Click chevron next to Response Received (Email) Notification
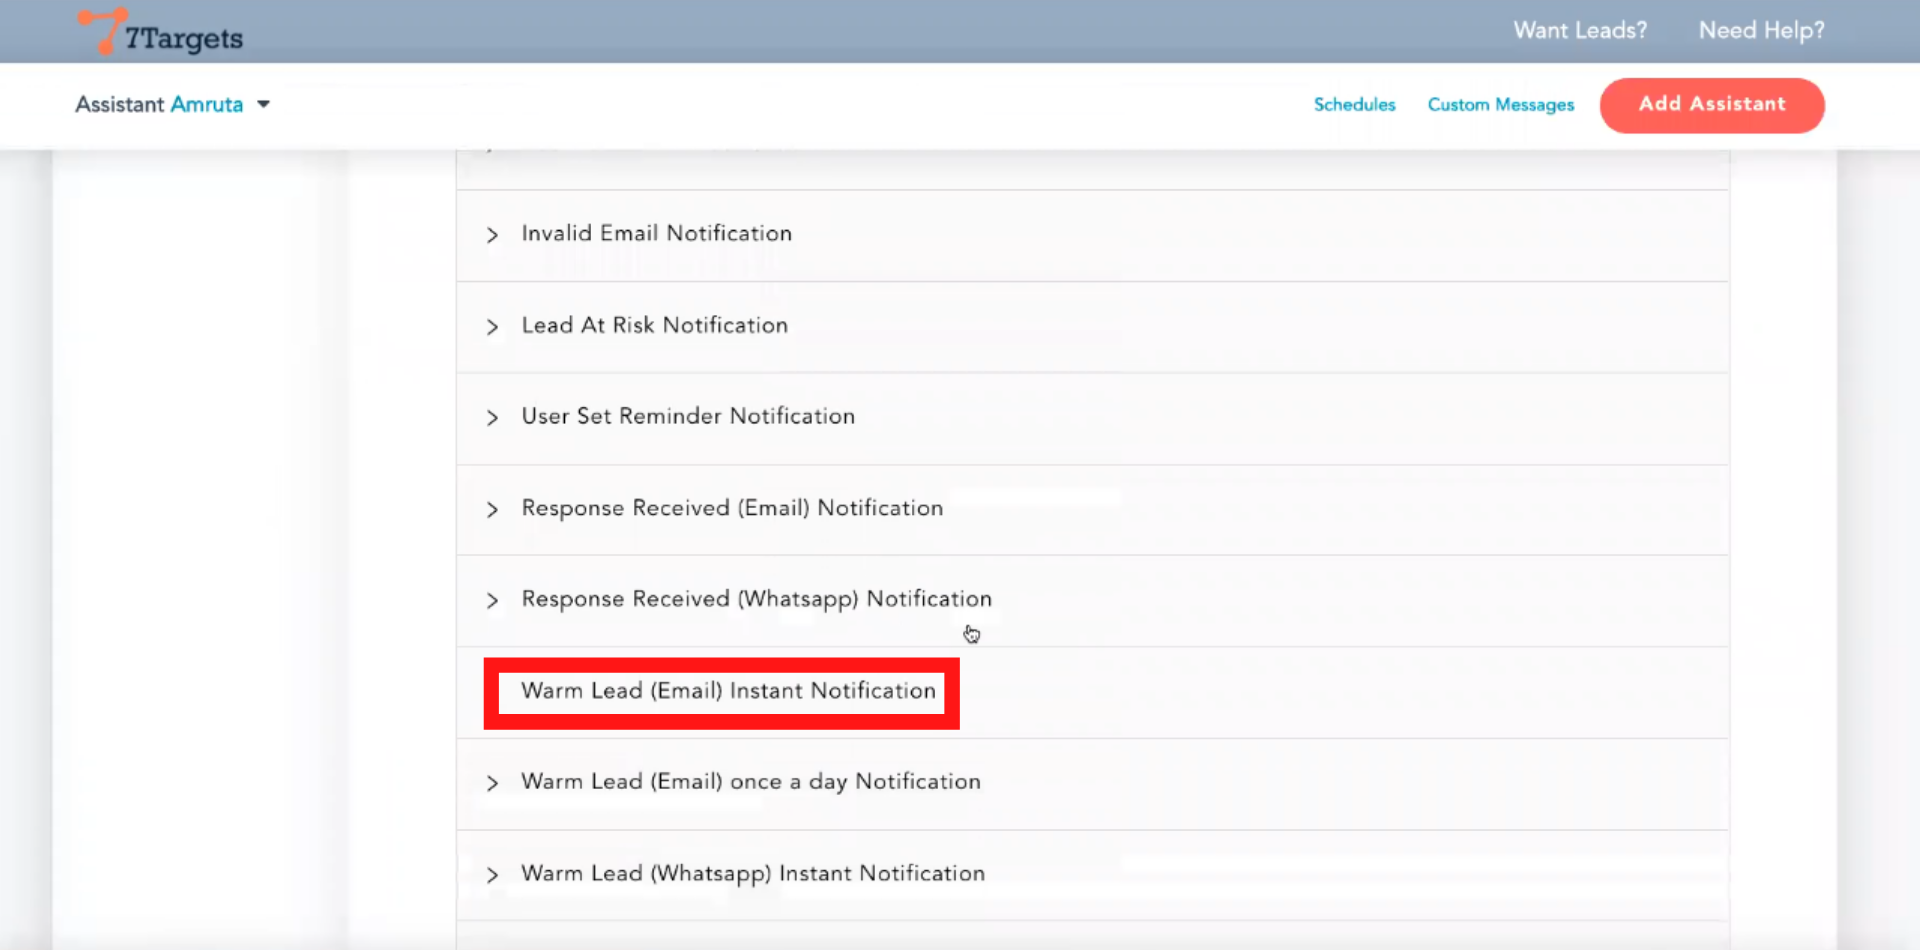This screenshot has height=950, width=1920. 492,510
